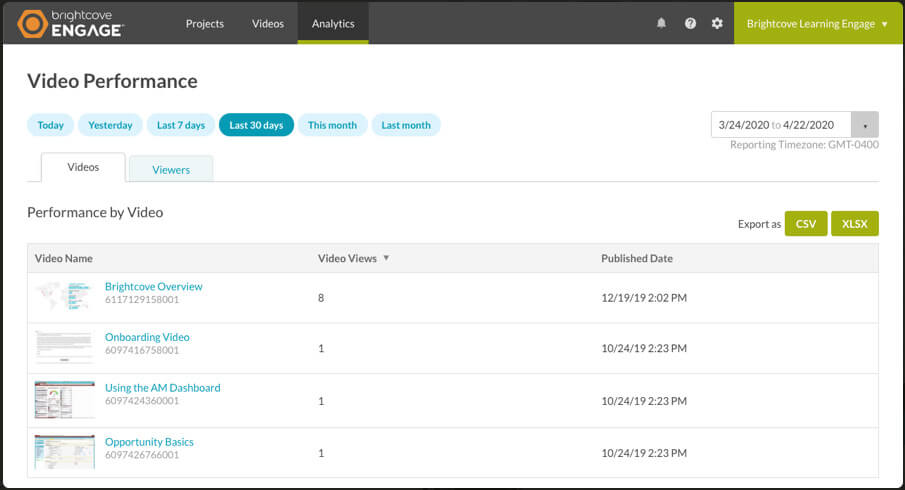Select the Last 30 days filter

pos(256,125)
